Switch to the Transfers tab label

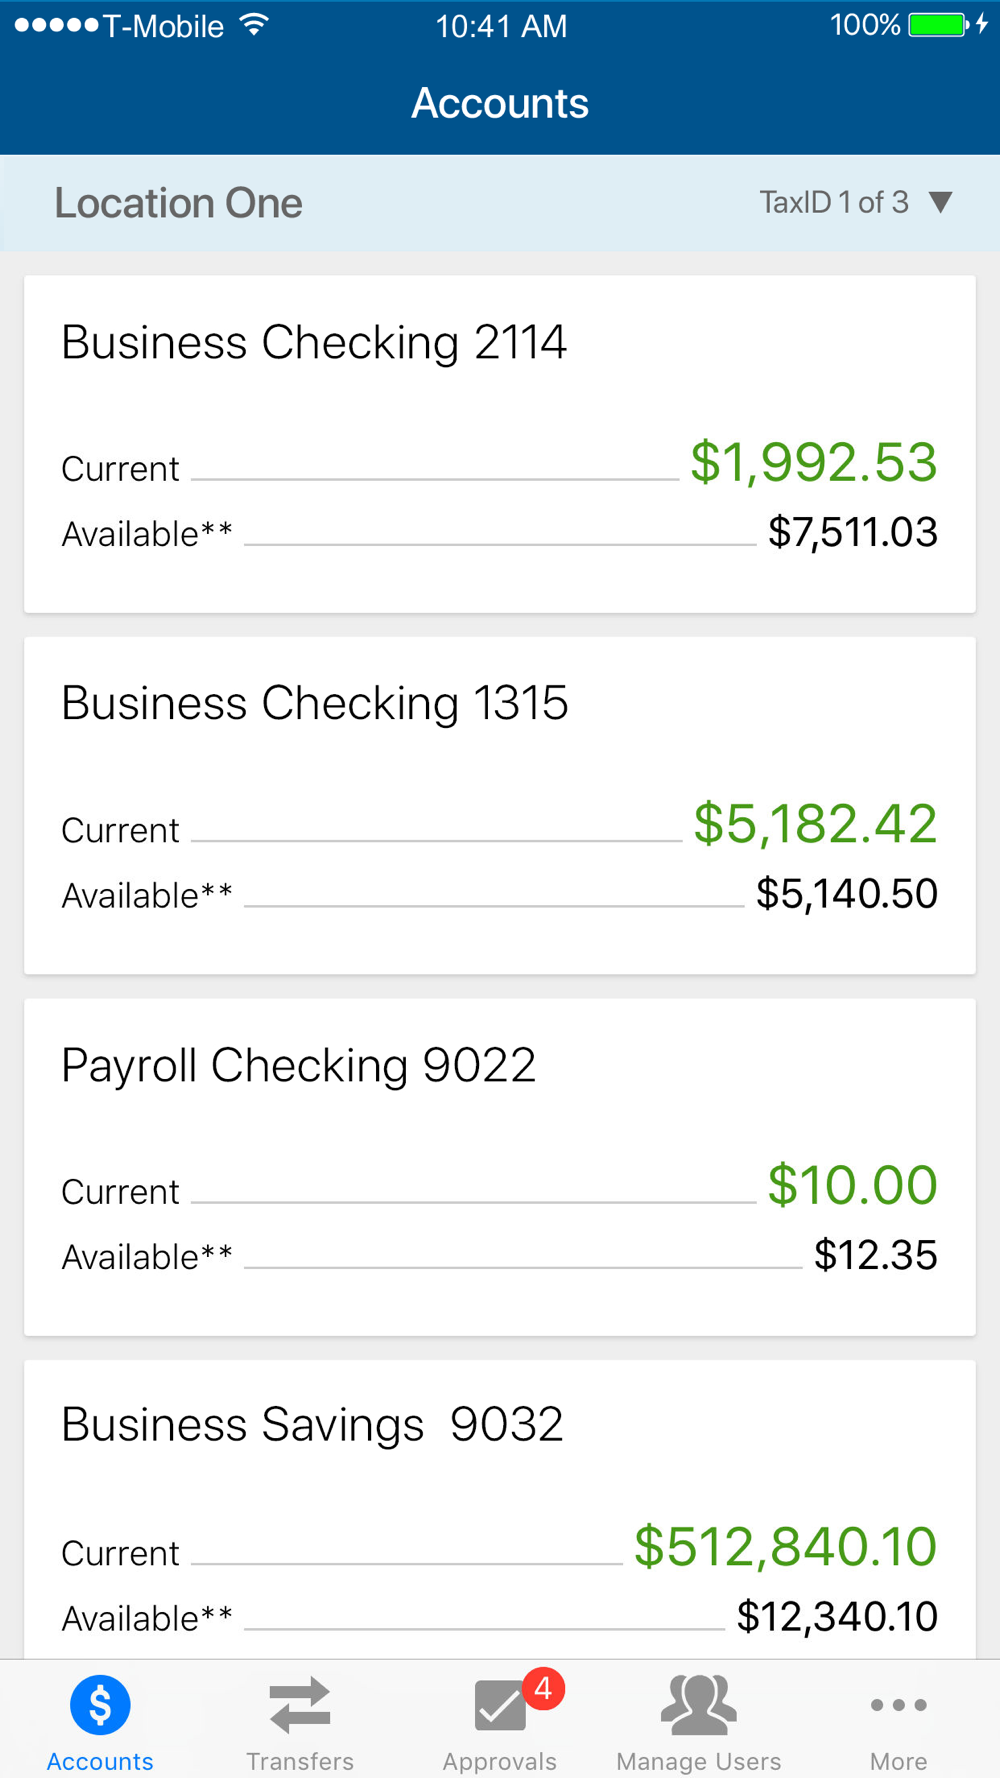tap(300, 1761)
